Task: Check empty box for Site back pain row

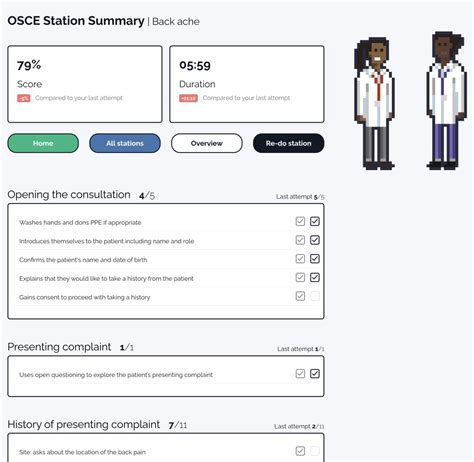Action: [315, 451]
